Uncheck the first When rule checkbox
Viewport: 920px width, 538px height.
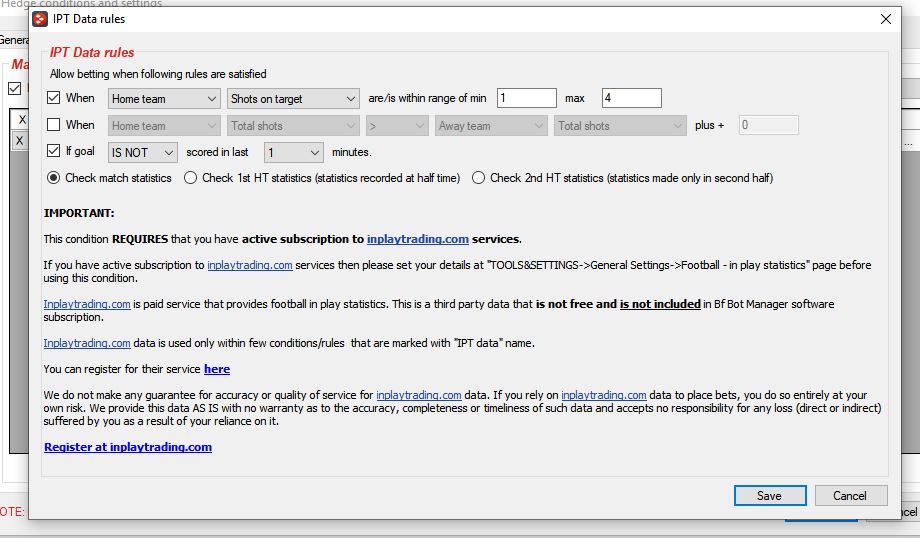tap(53, 97)
